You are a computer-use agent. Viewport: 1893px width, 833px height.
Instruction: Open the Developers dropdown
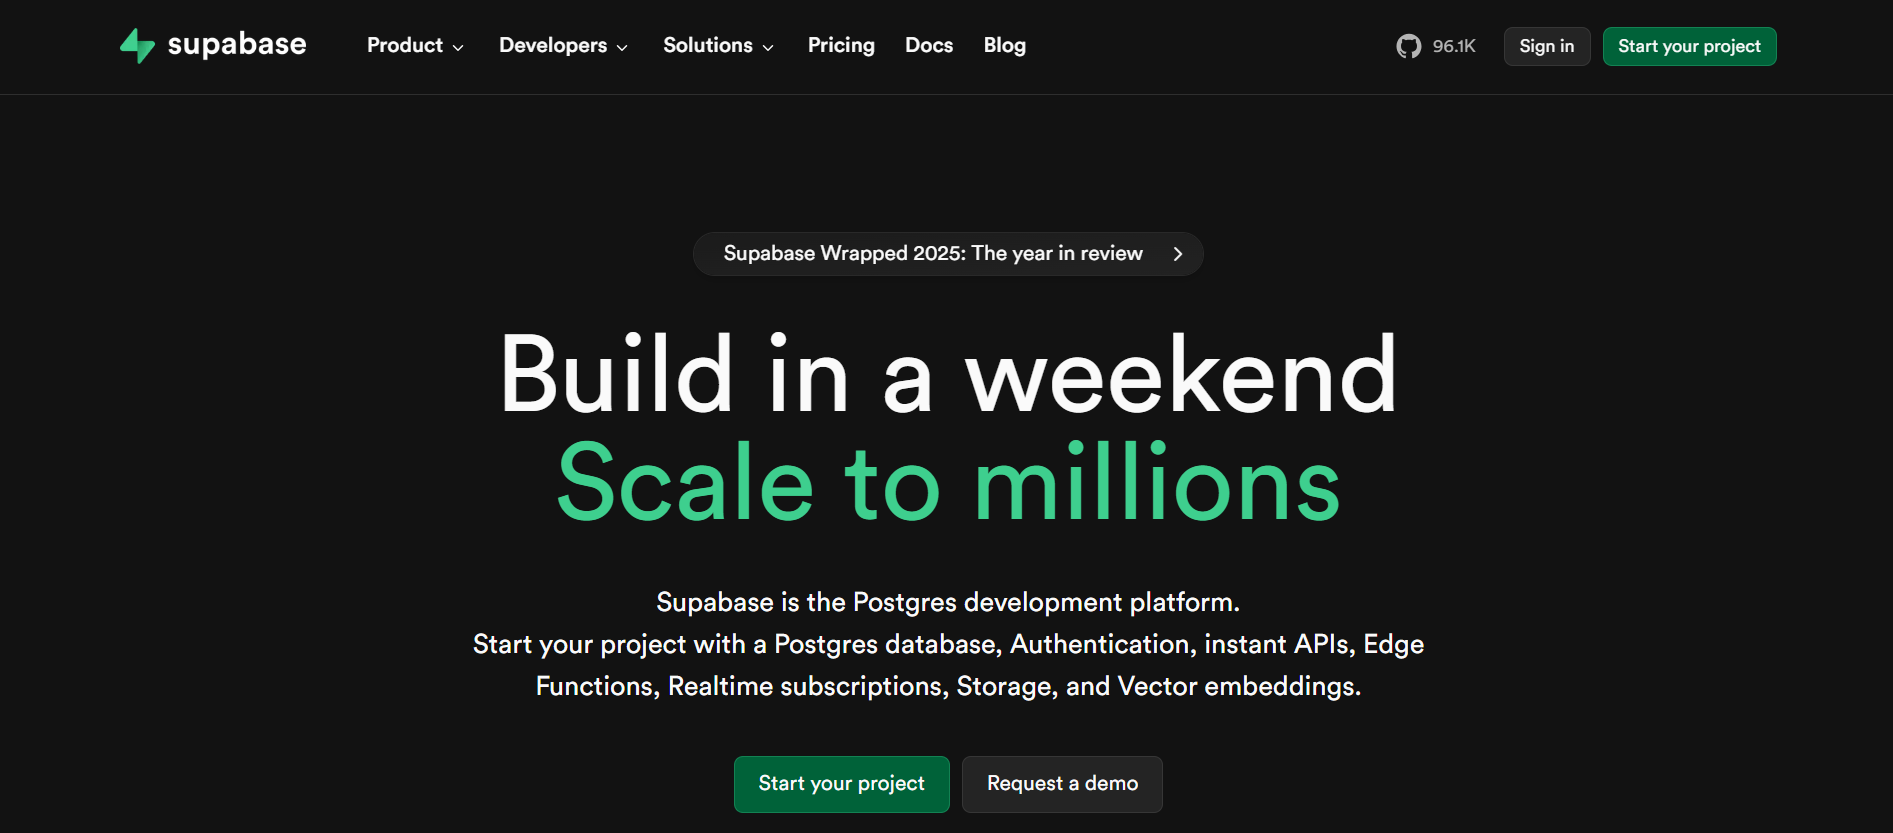pyautogui.click(x=553, y=45)
